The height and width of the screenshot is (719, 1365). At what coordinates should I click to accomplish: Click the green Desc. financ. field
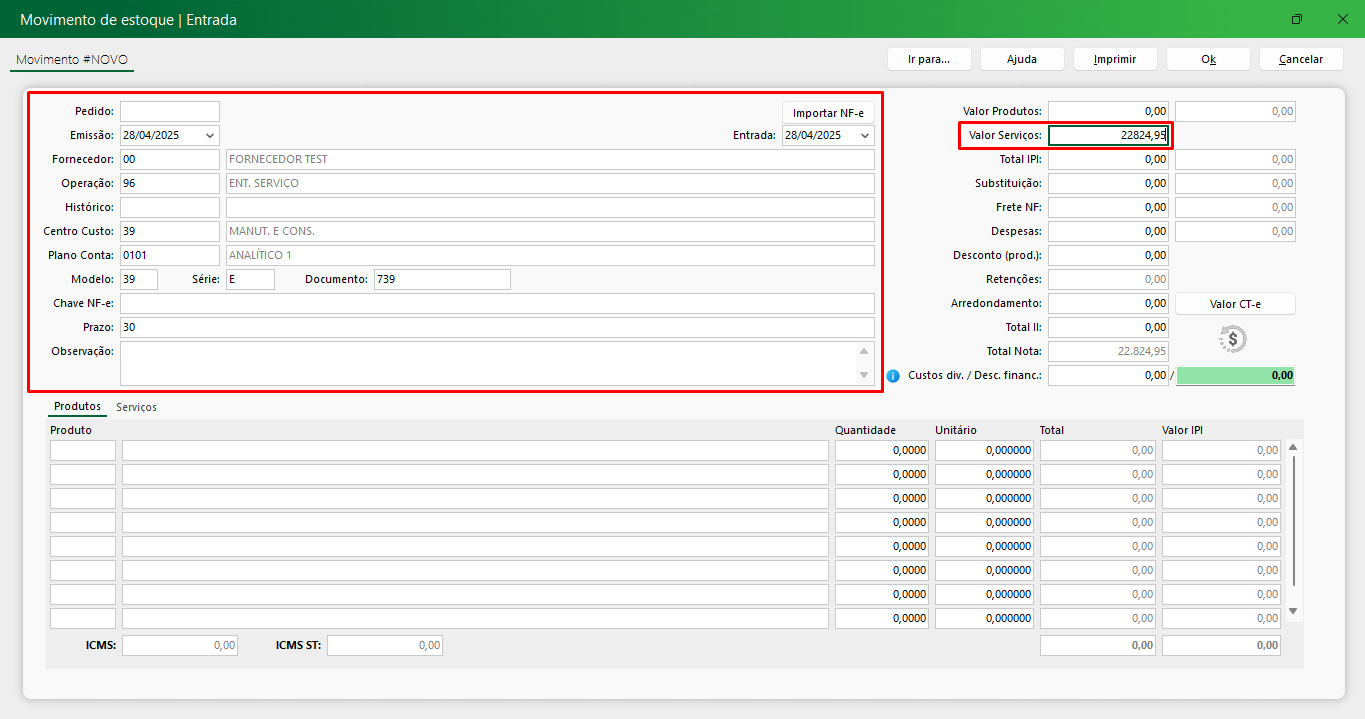click(1236, 376)
